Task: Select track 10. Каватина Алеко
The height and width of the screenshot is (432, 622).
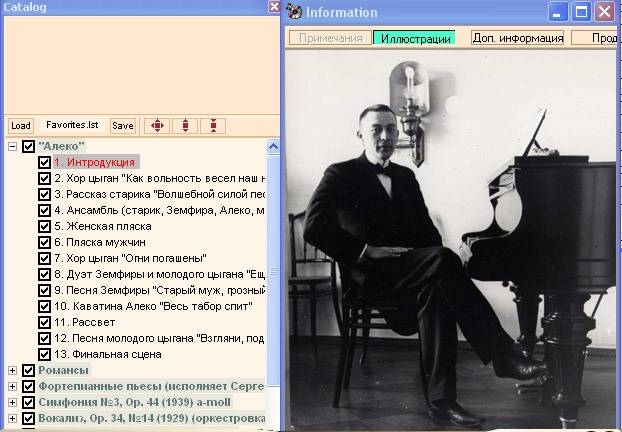Action: [x=153, y=306]
